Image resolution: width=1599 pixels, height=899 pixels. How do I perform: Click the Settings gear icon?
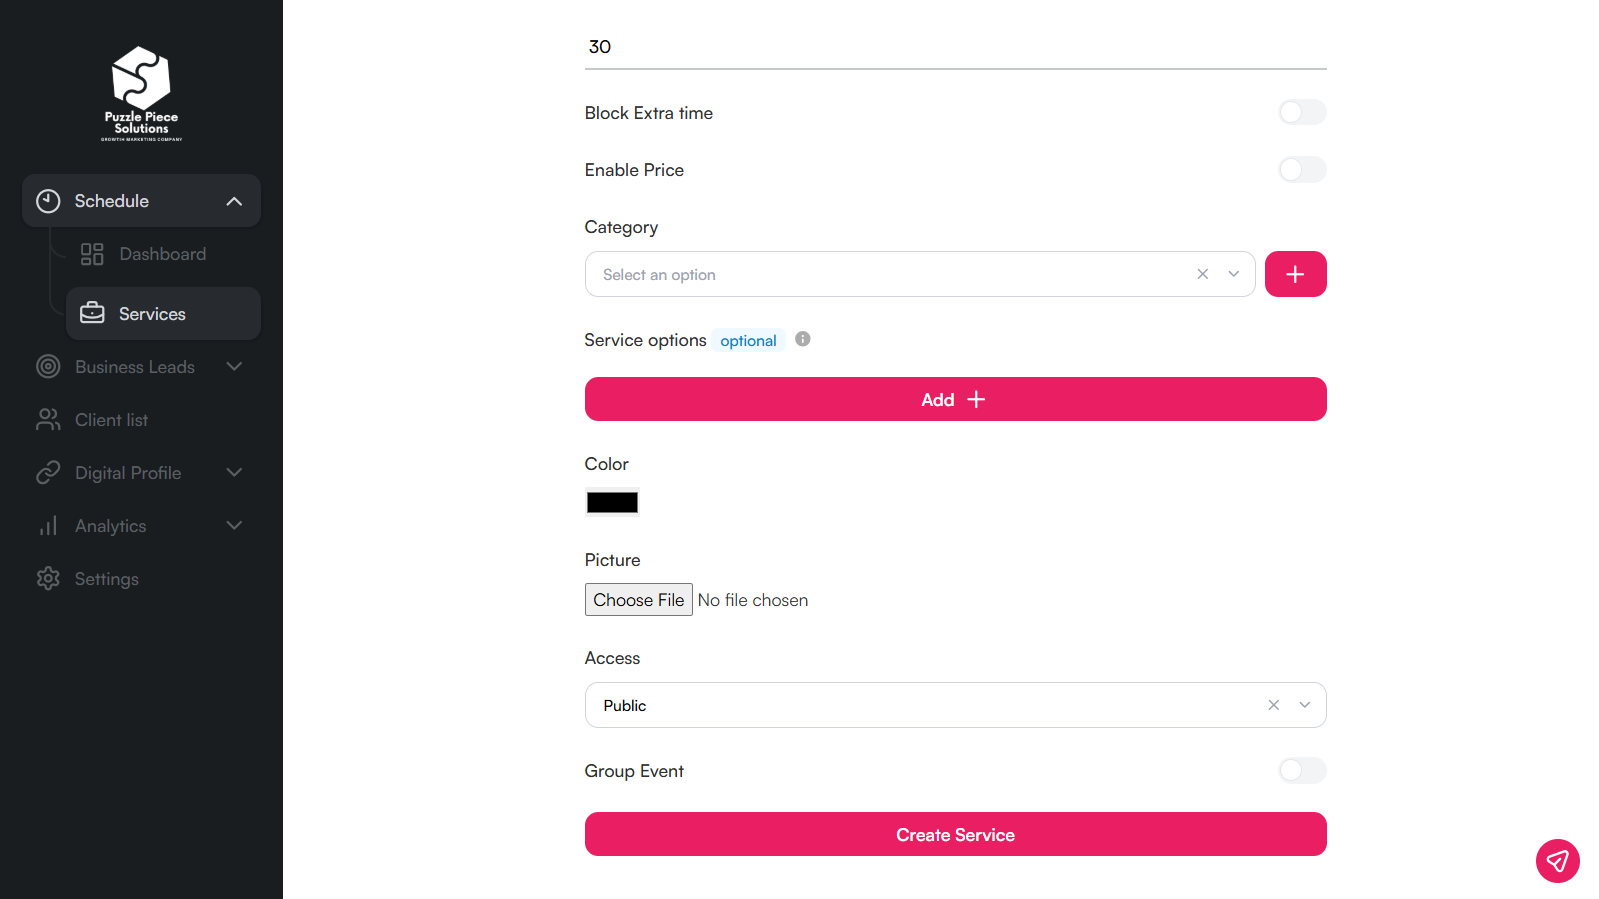pos(47,578)
